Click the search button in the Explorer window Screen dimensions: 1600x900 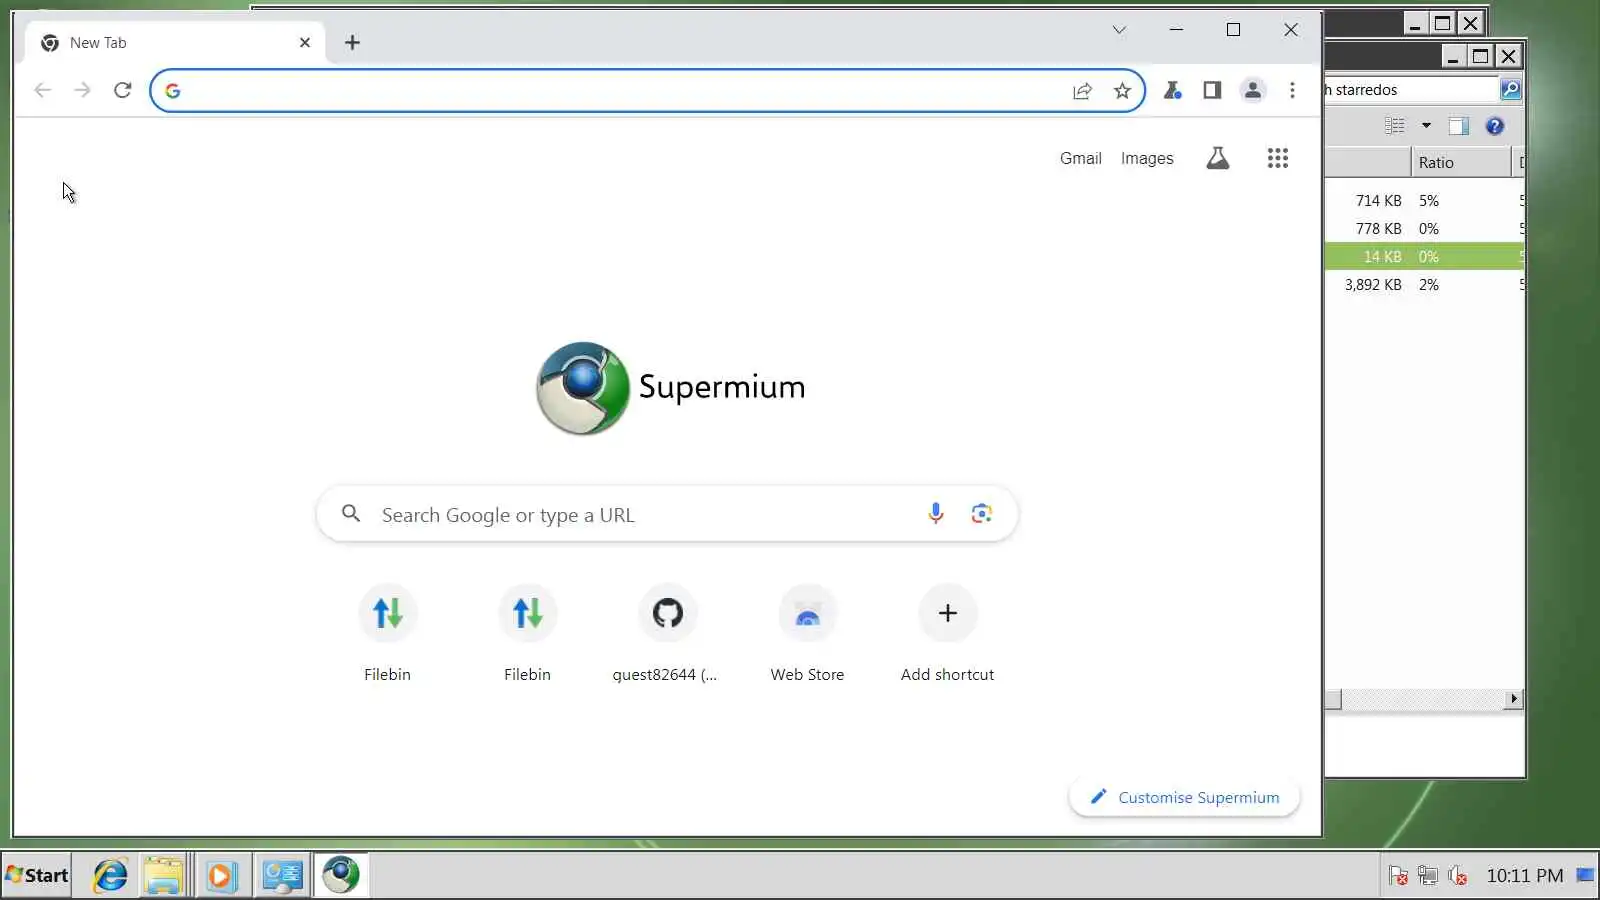(1510, 90)
